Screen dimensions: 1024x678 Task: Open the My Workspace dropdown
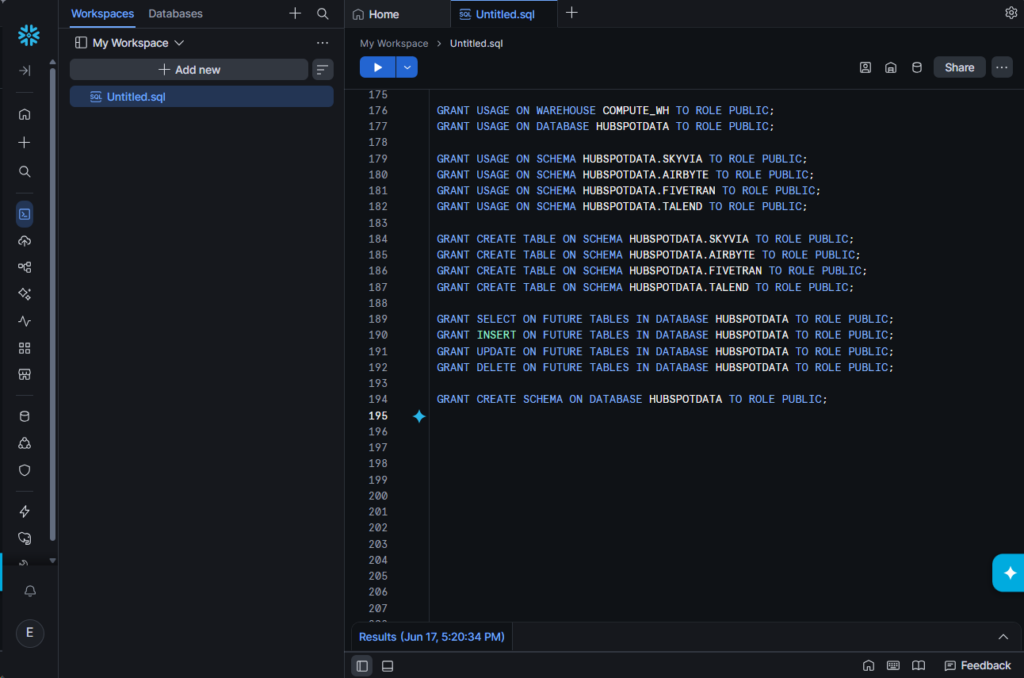coord(129,43)
